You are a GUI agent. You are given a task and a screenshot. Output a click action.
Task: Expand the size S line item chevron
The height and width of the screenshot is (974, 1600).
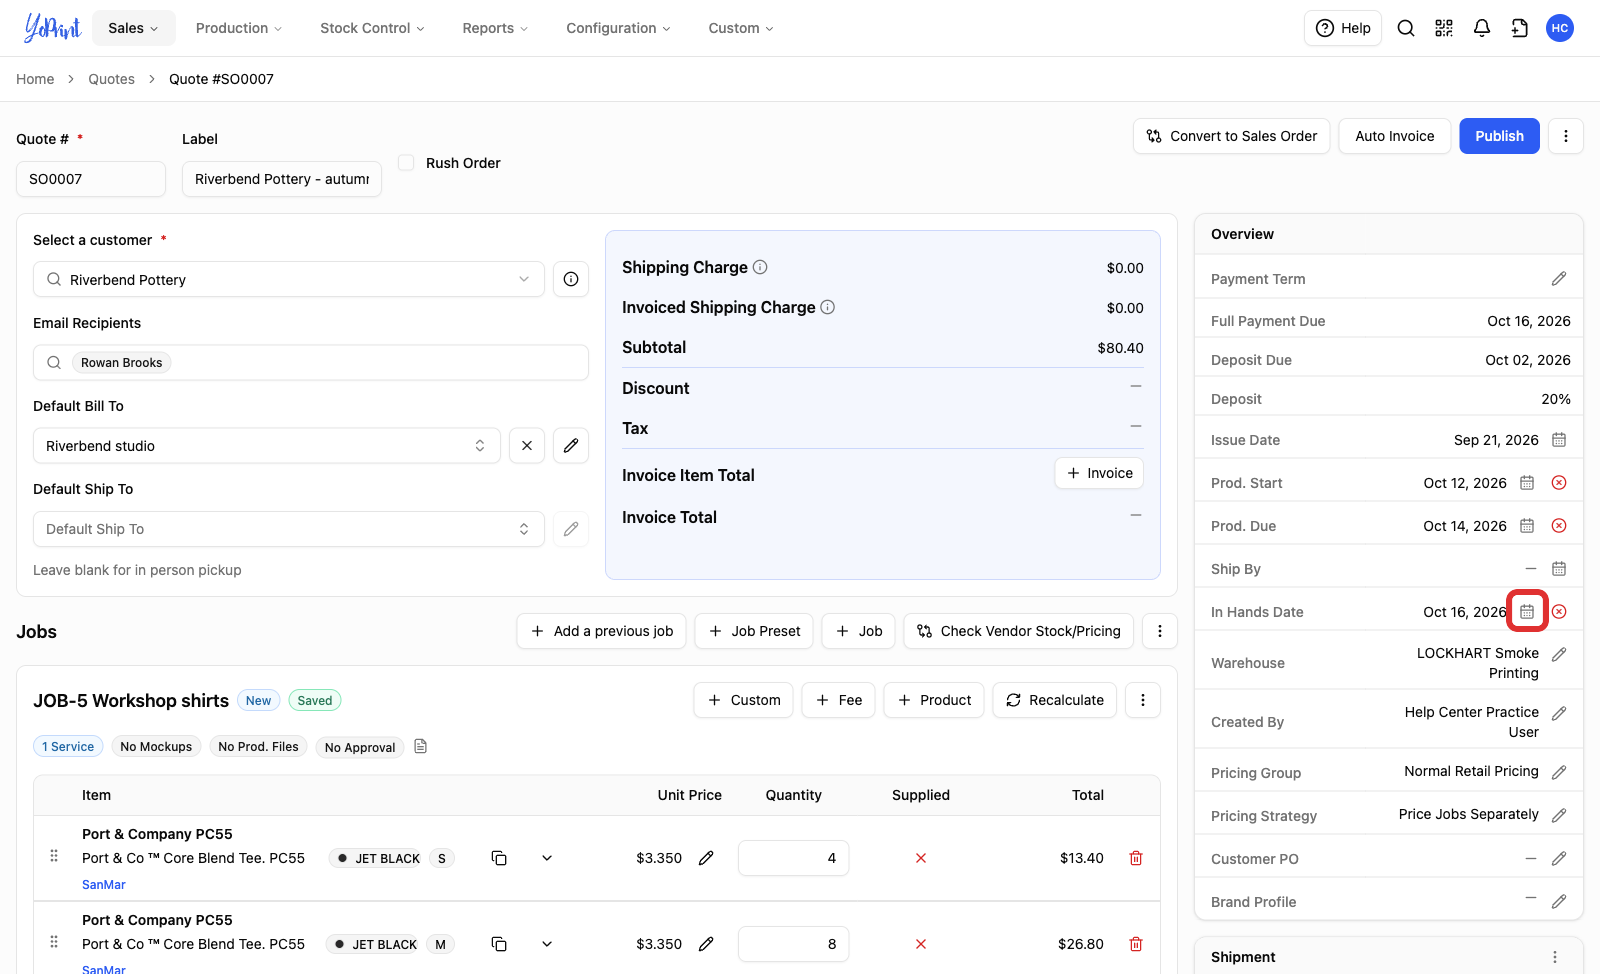click(547, 858)
